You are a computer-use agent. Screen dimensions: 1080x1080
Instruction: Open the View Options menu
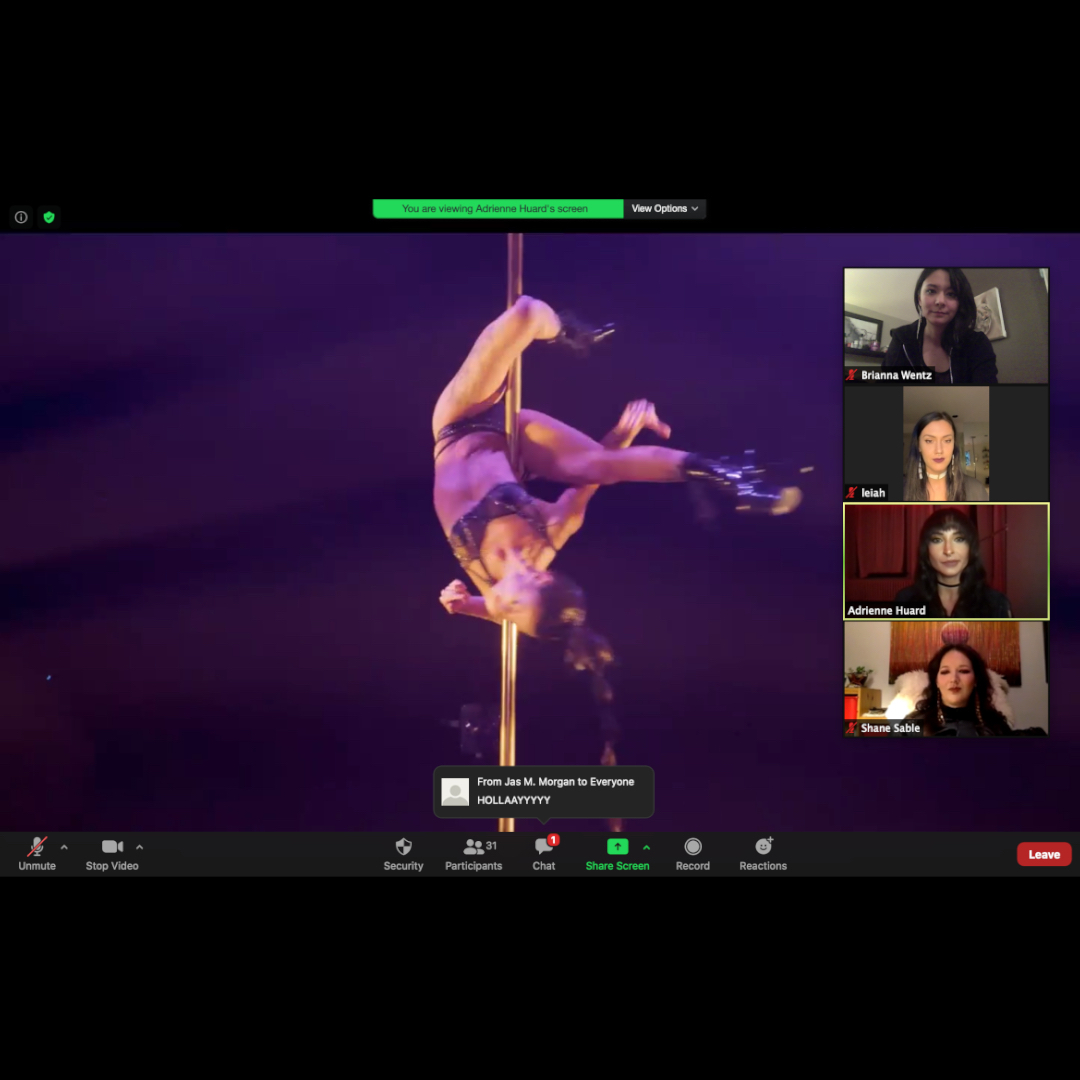point(665,209)
